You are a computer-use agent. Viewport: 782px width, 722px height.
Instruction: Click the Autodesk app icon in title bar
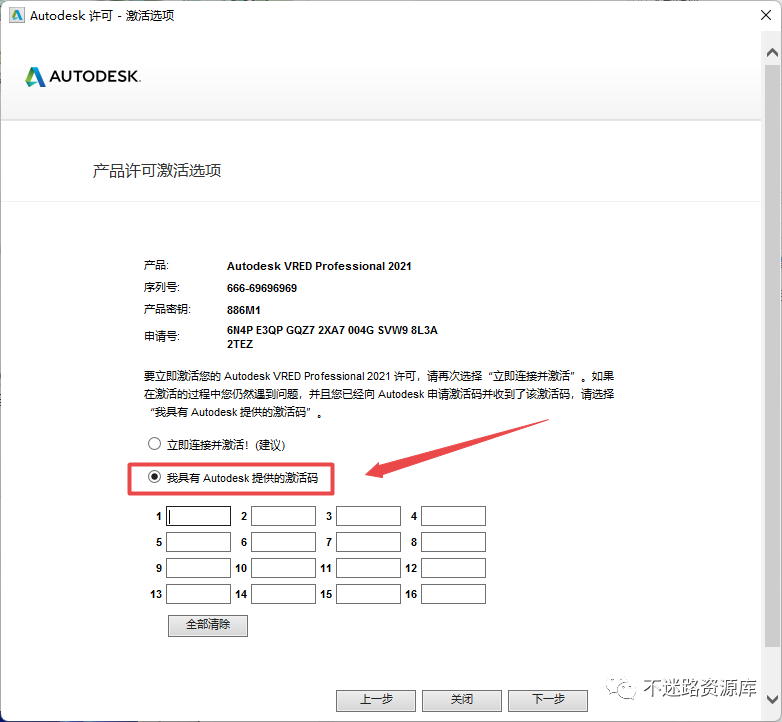click(16, 15)
